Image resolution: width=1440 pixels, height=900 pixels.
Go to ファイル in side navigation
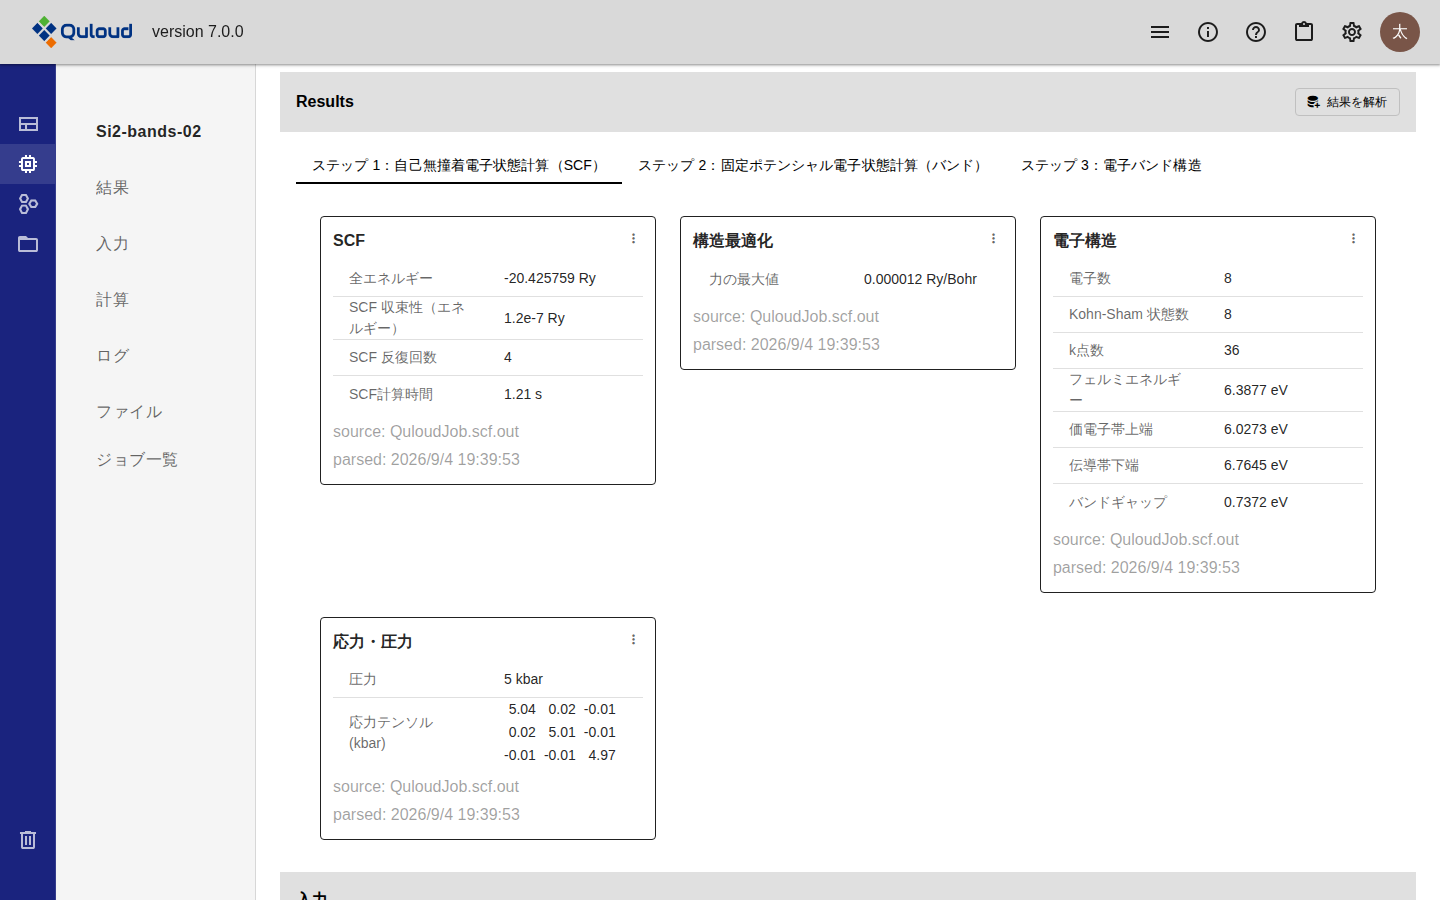click(x=129, y=412)
